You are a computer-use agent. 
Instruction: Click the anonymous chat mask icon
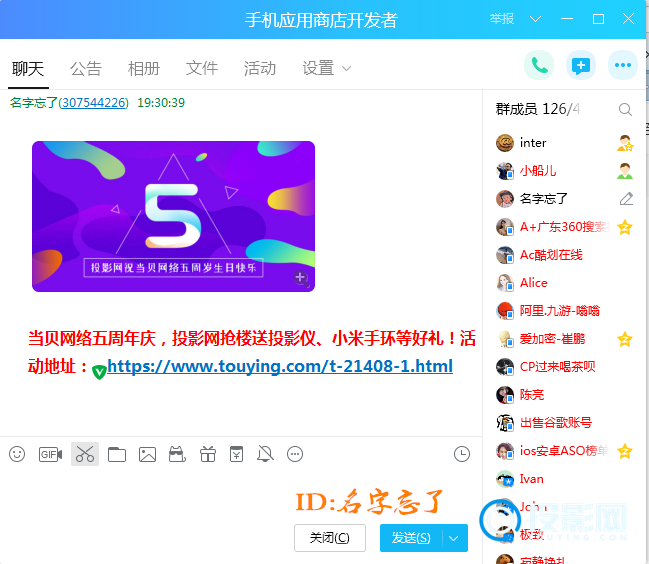[177, 454]
